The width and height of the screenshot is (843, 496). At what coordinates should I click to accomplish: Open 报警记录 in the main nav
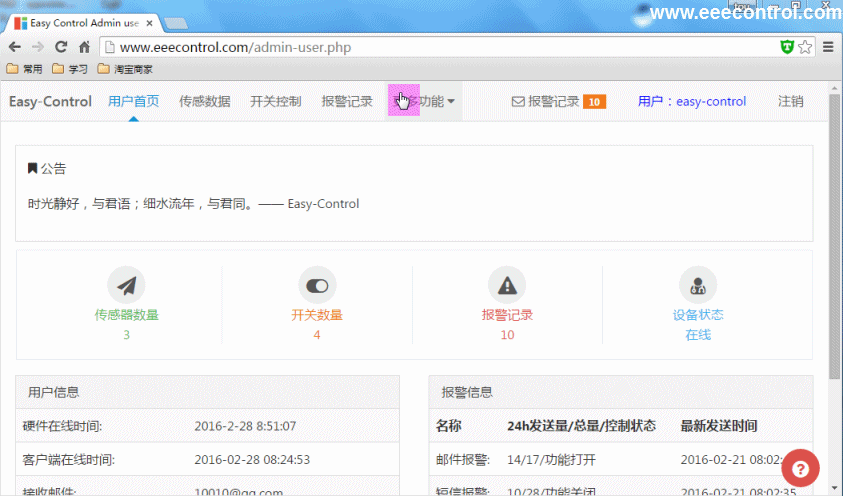pos(347,102)
